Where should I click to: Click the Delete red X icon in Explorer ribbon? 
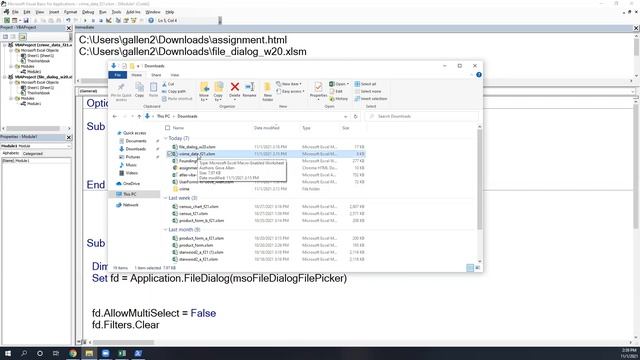point(235,87)
